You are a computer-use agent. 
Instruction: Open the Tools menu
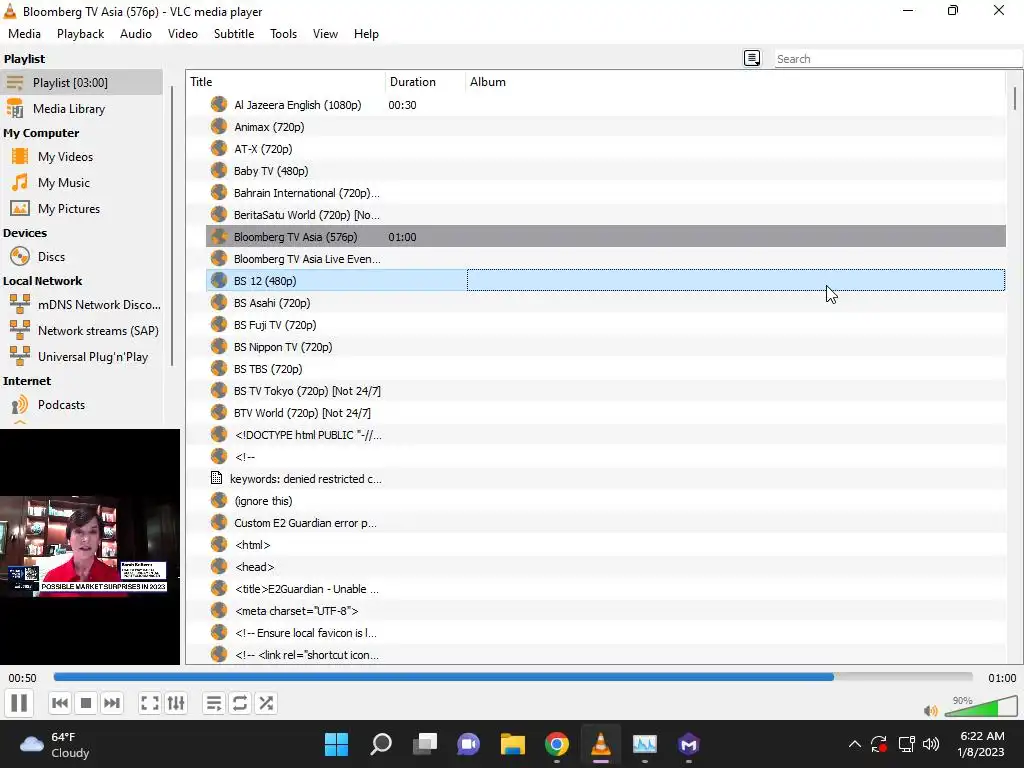pos(283,34)
